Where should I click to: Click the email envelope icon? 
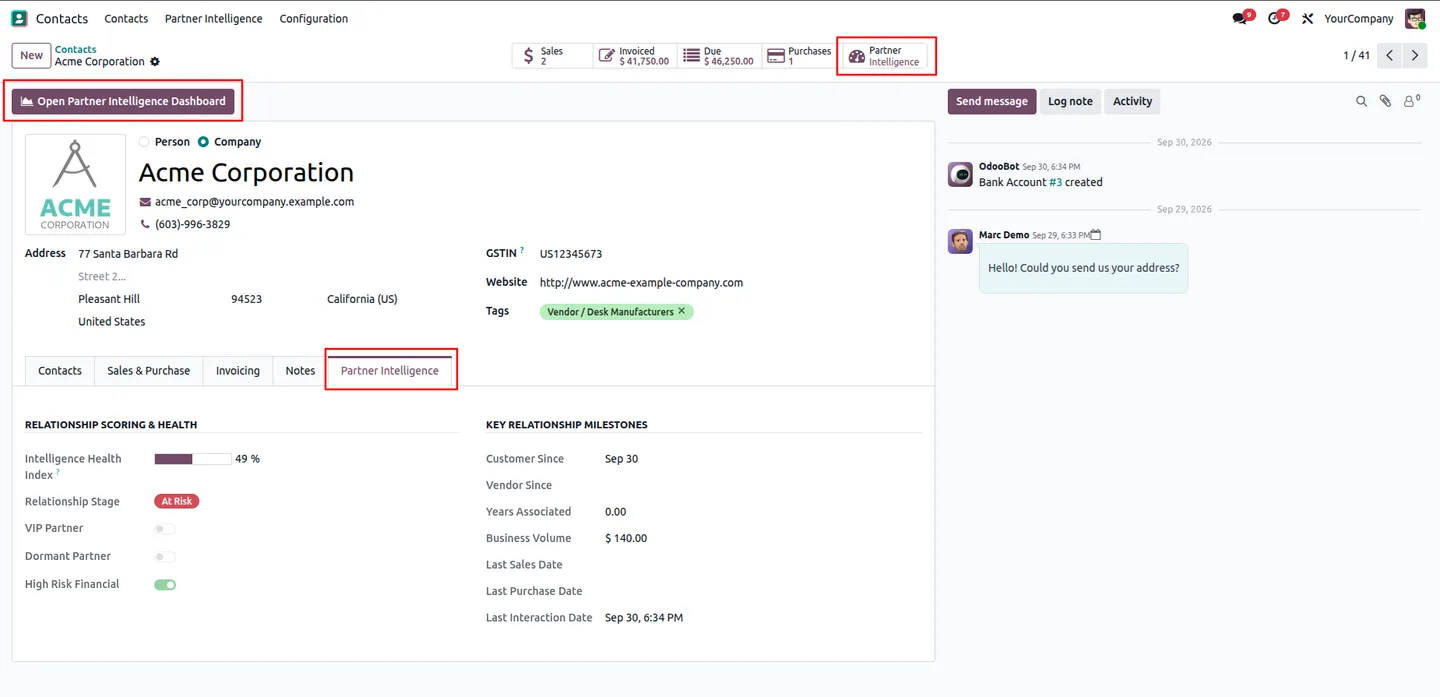pyautogui.click(x=145, y=202)
